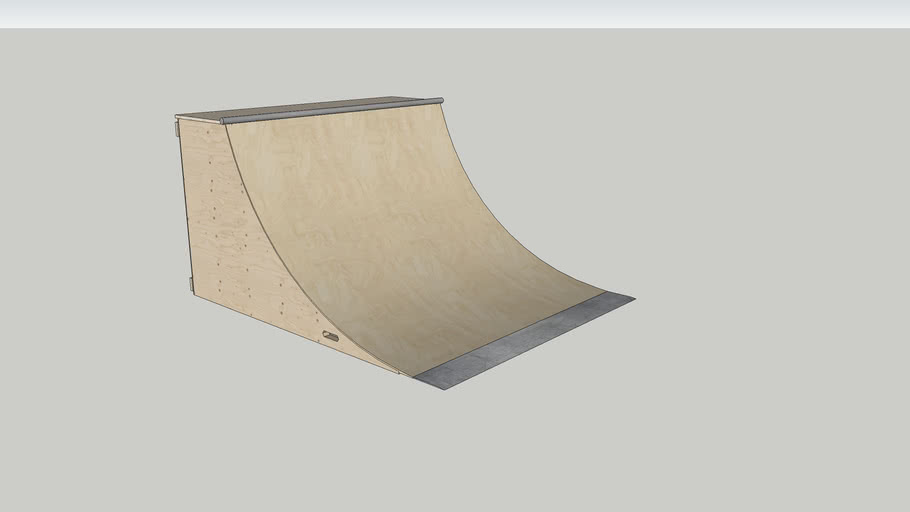Select the metal coping pipe atop the ramp

(x=330, y=110)
